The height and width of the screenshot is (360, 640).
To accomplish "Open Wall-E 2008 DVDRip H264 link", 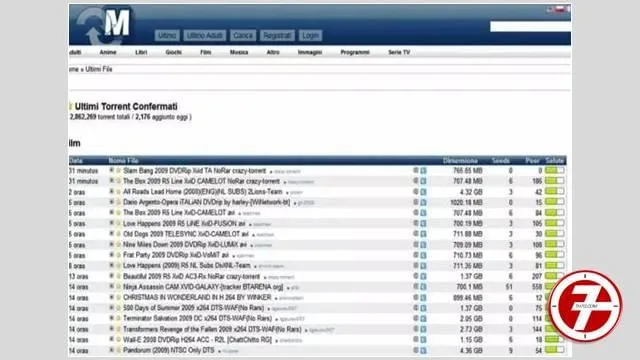I will click(x=197, y=340).
